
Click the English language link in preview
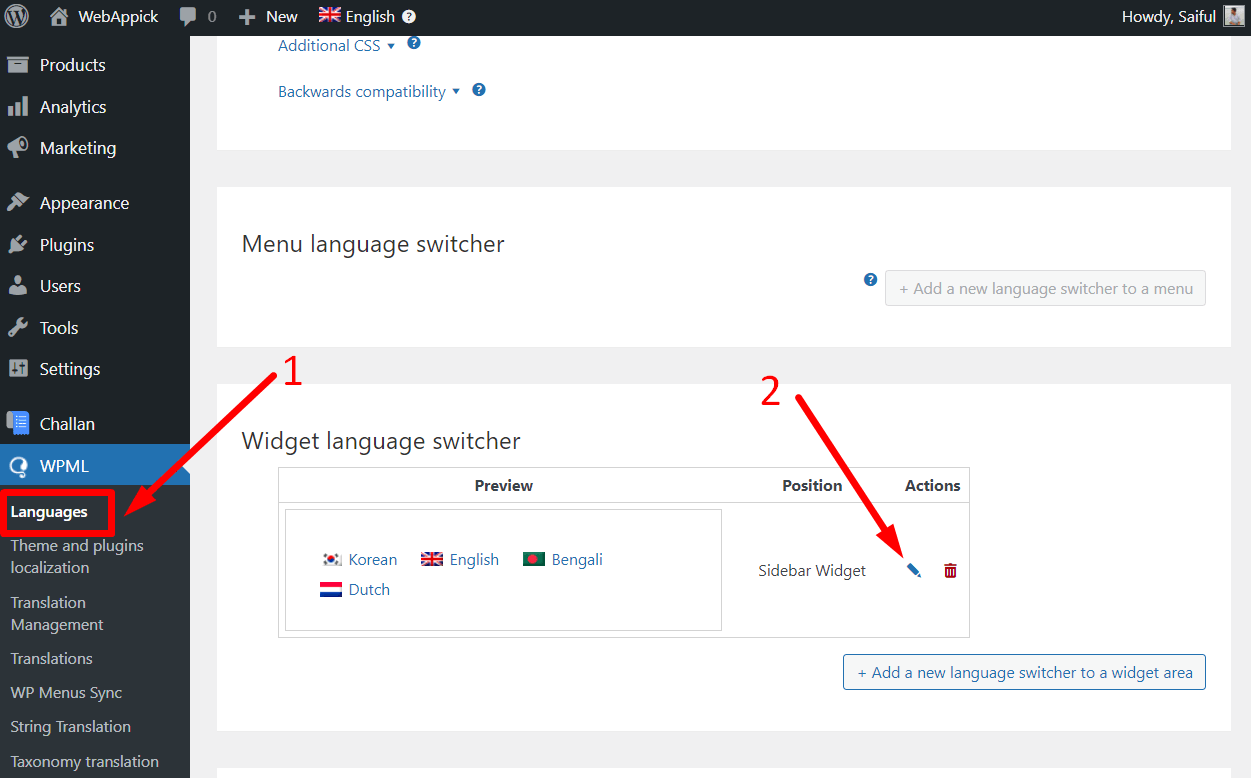tap(474, 560)
